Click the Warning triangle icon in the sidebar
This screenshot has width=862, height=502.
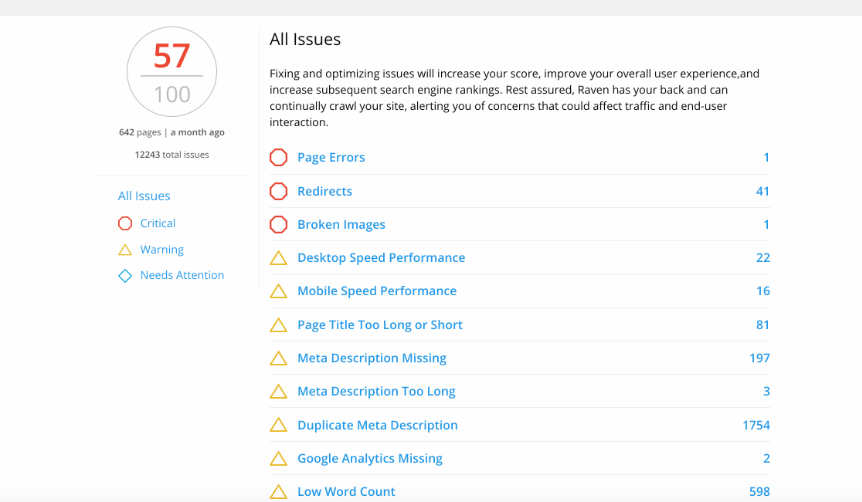[125, 250]
